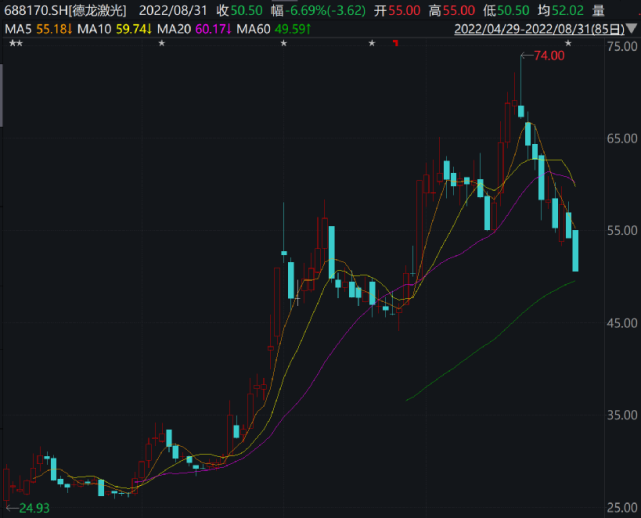
Task: Click the 74.00 highest price arrow label
Action: tap(548, 56)
